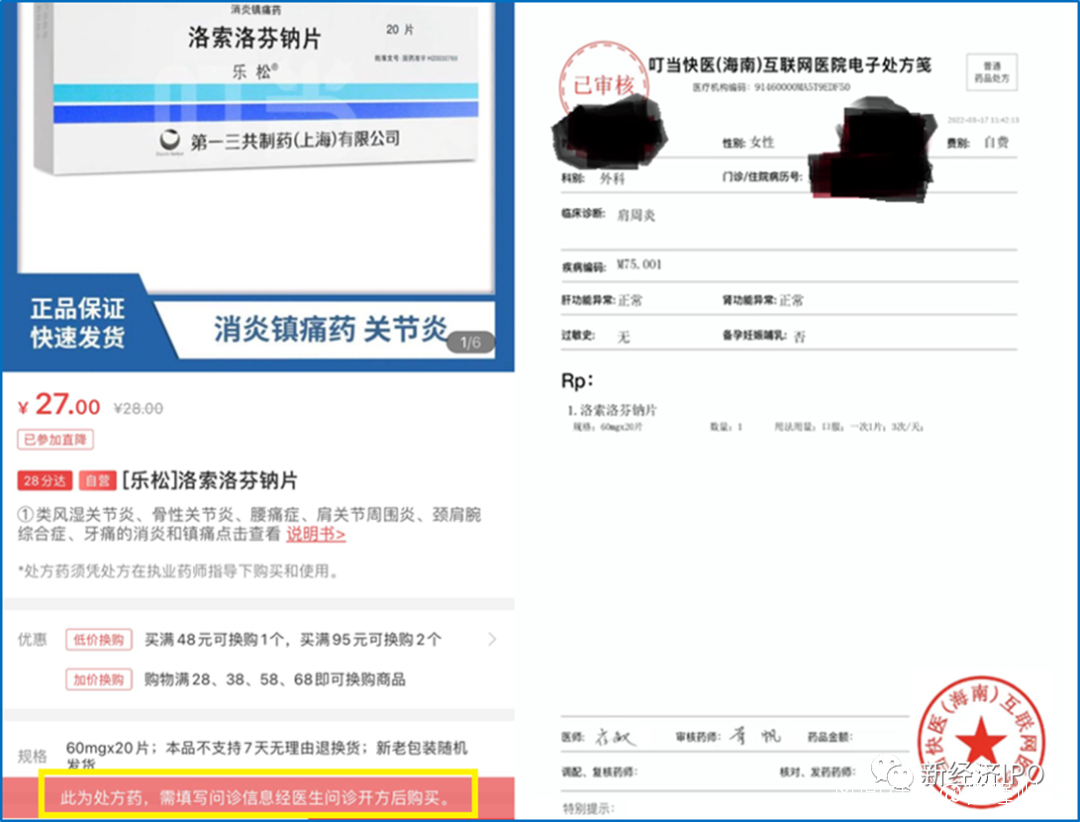Click the 加价换购 promotion tag
Image resolution: width=1080 pixels, height=822 pixels.
click(98, 679)
